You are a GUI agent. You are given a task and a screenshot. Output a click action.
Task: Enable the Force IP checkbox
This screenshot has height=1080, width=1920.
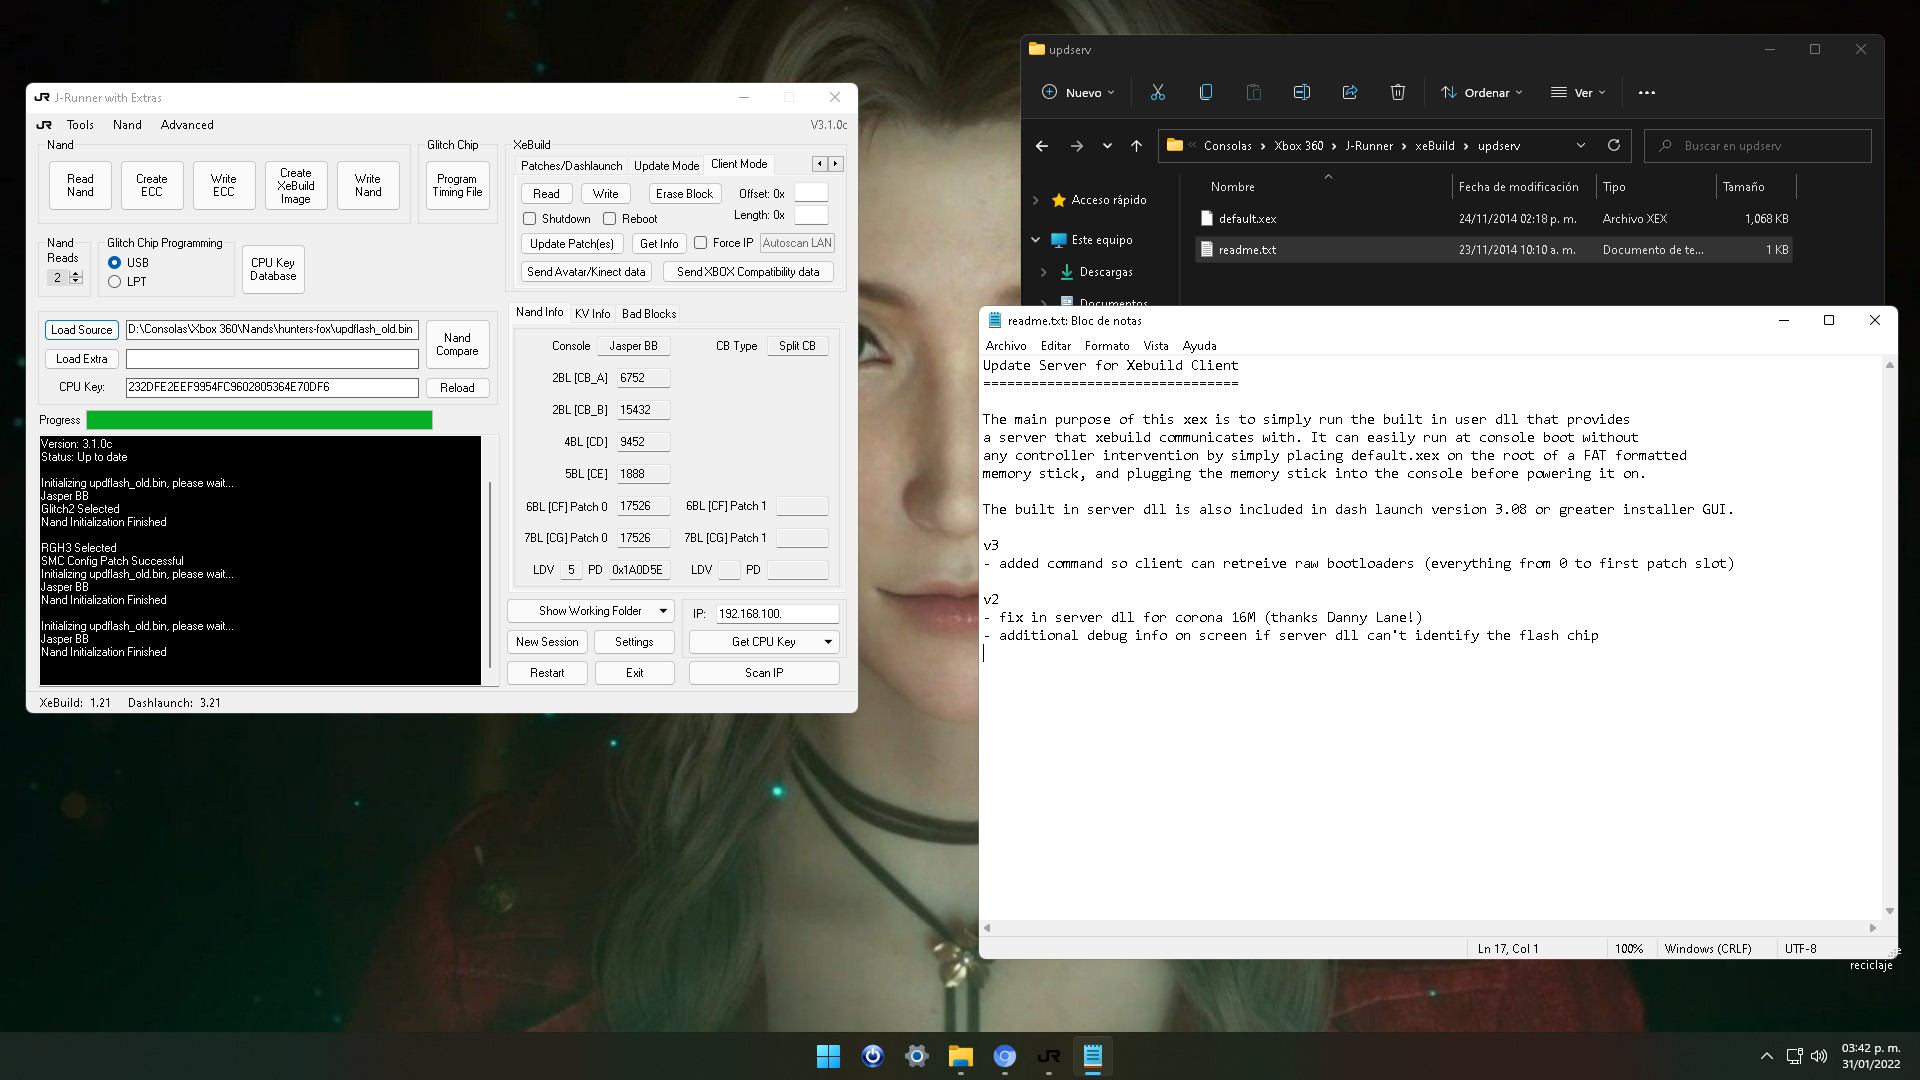click(701, 243)
